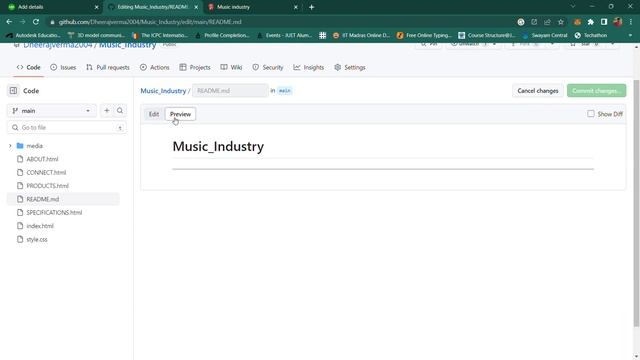640x360 pixels.
Task: Collapse the Code file tree panel icon
Action: click(13, 91)
